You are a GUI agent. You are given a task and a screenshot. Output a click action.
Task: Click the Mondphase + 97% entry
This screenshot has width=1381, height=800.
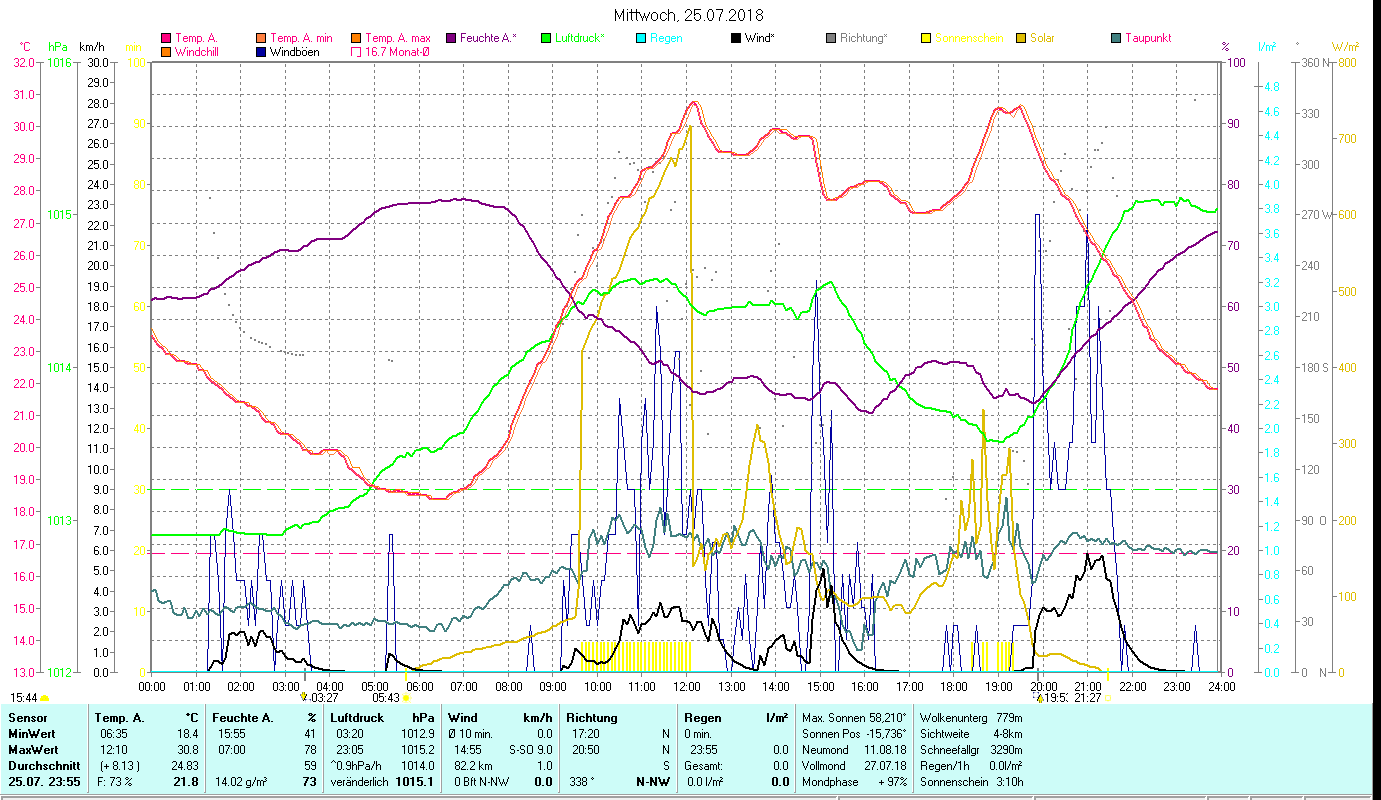click(x=855, y=782)
